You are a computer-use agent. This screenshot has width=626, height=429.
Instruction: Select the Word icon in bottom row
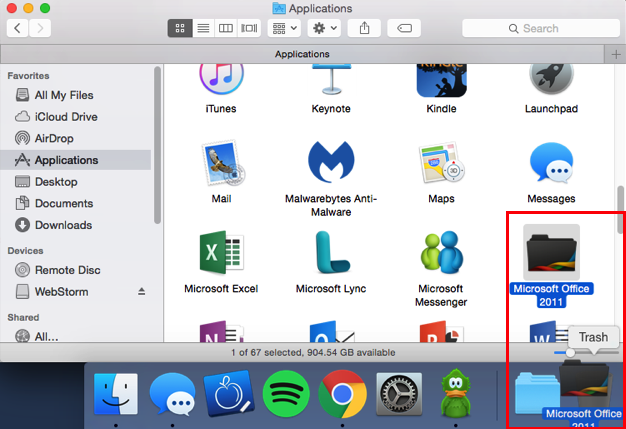pyautogui.click(x=548, y=332)
